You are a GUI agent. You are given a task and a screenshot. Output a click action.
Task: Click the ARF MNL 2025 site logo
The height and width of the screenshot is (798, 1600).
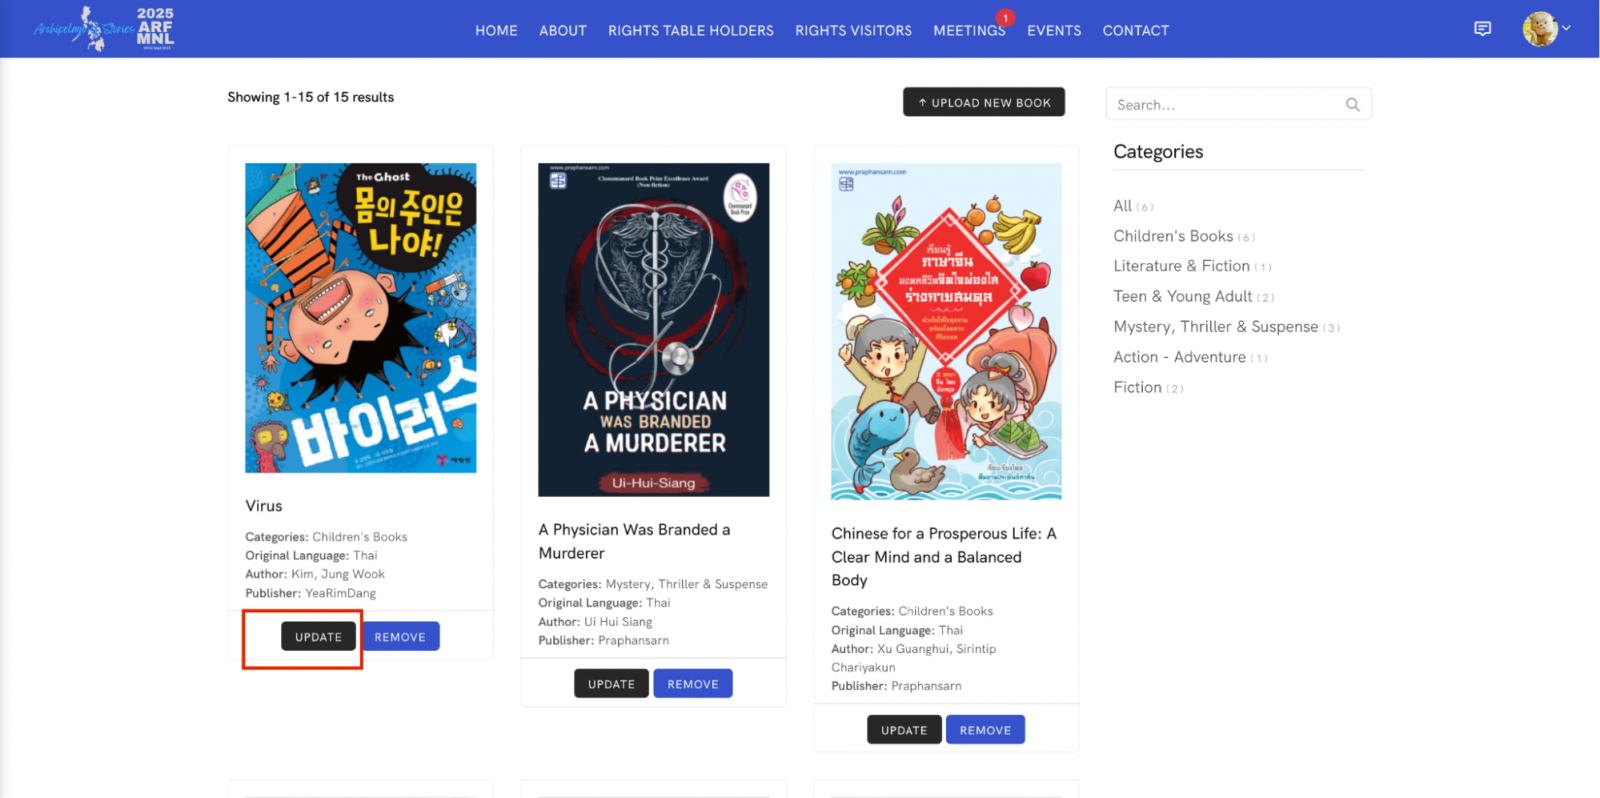(x=104, y=29)
